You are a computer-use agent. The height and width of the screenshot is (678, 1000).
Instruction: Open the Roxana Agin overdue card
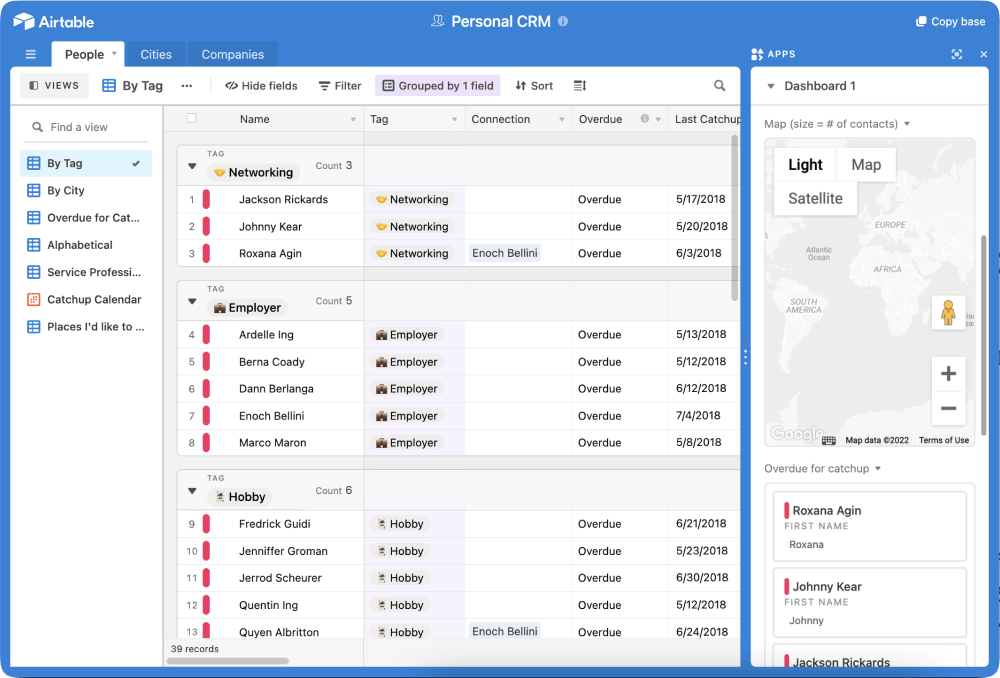869,526
